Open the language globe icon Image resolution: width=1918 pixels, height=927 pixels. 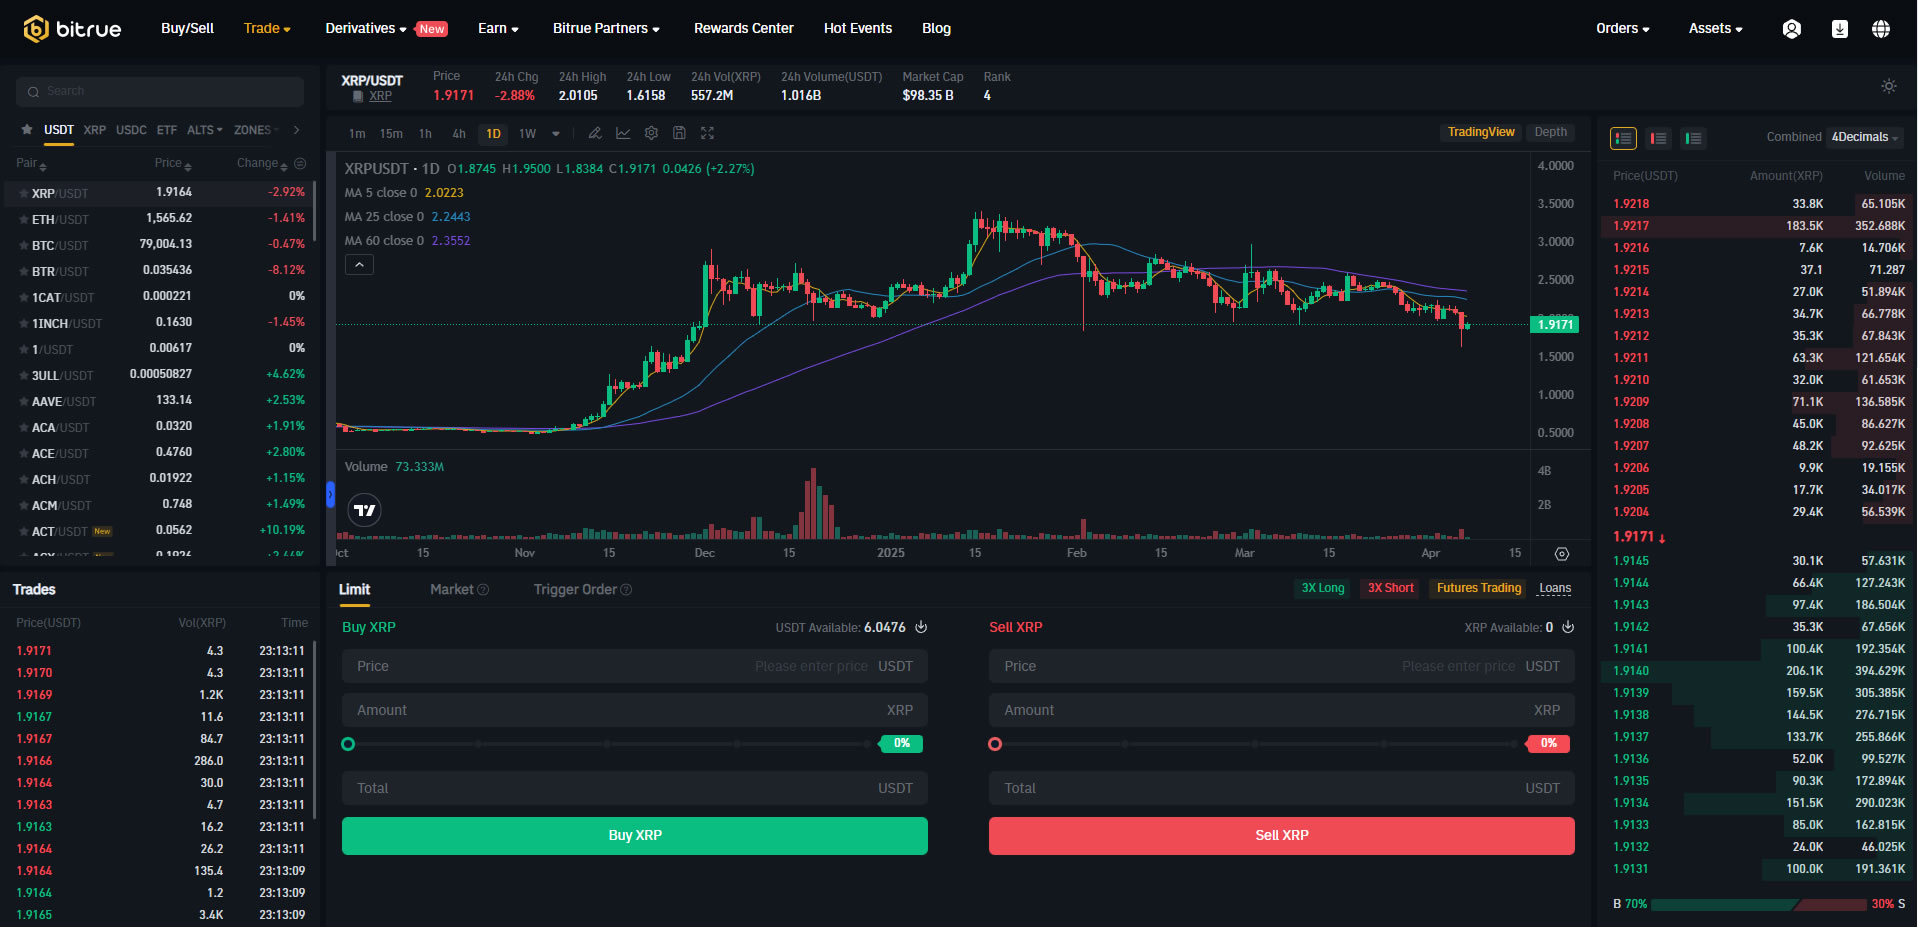[1882, 28]
